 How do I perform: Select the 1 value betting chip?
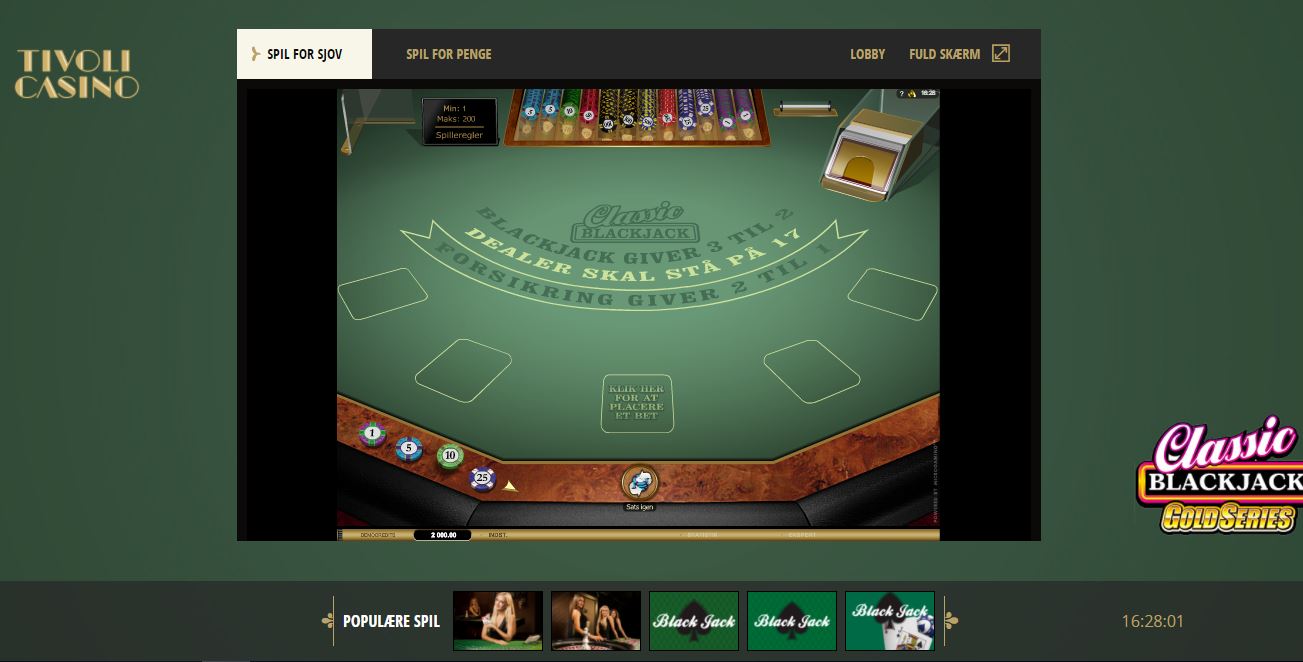[372, 434]
